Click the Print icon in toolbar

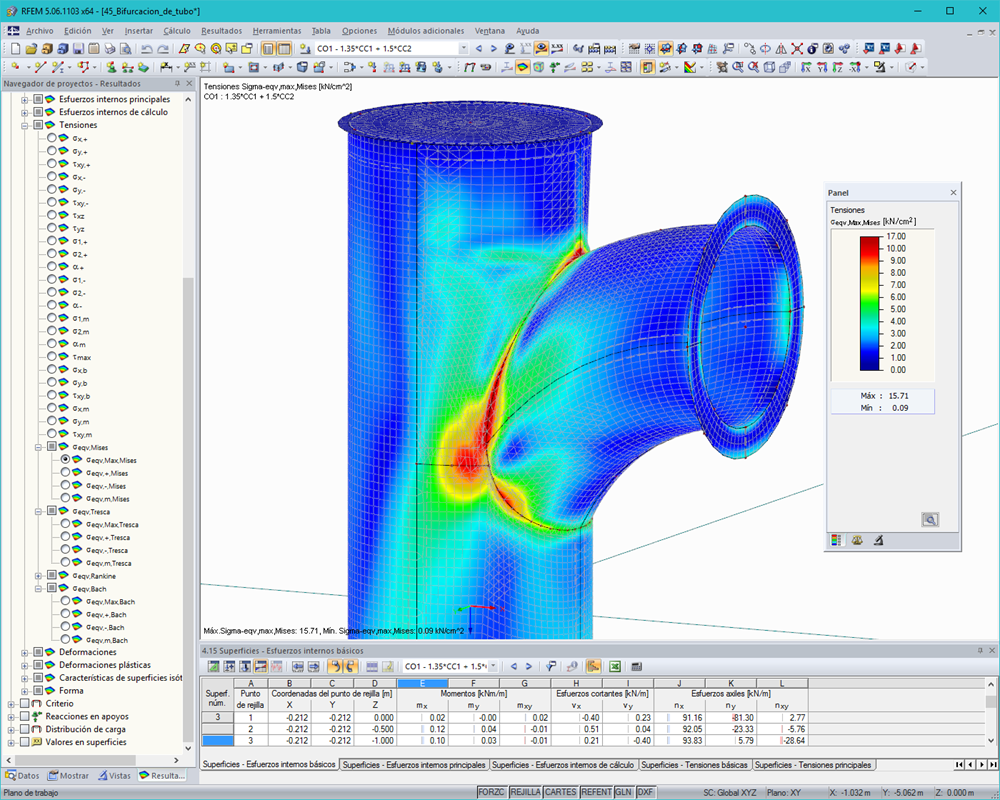(110, 48)
